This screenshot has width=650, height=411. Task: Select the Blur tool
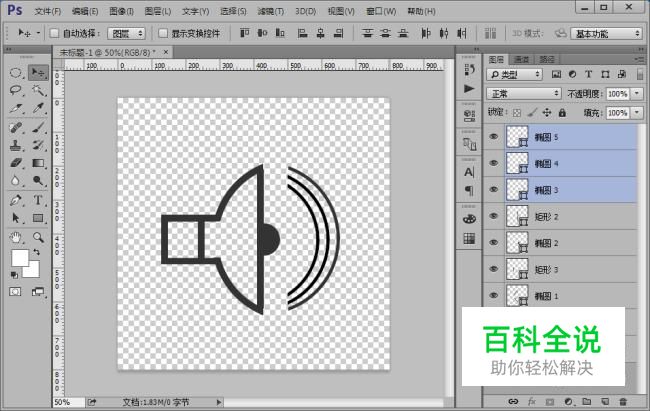pos(16,181)
